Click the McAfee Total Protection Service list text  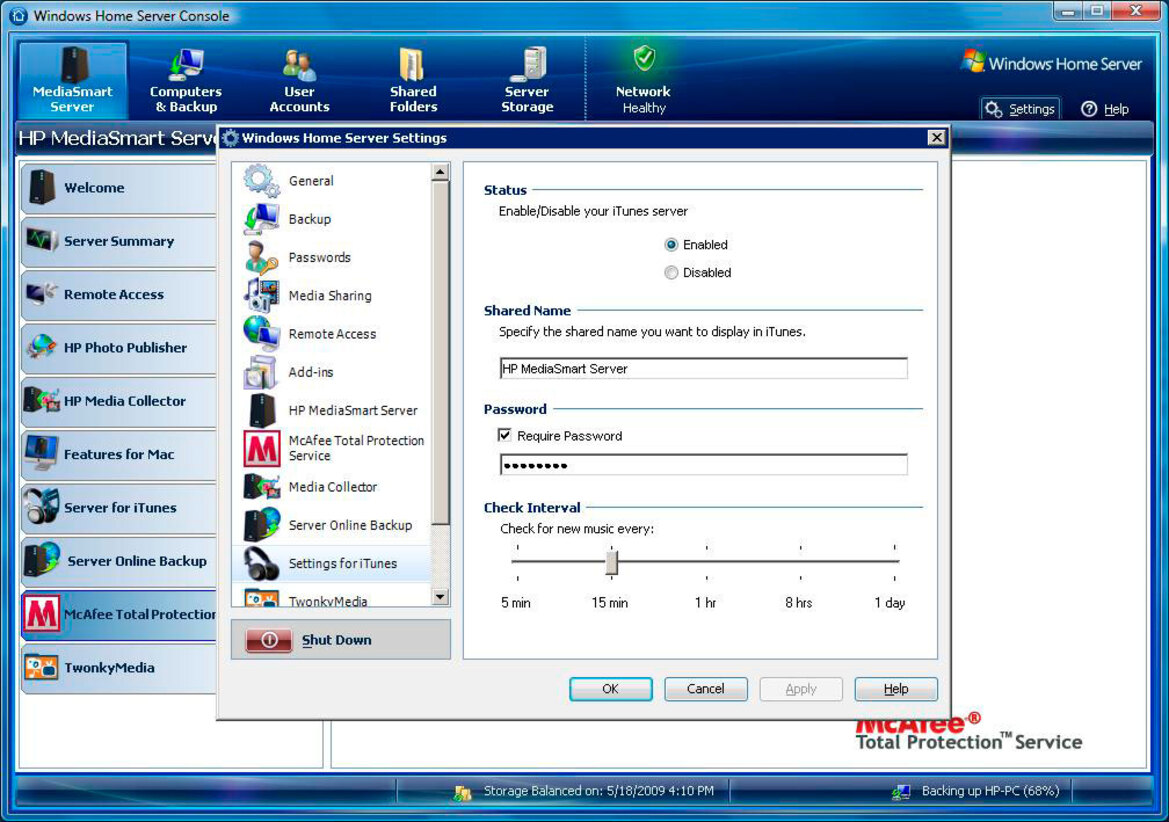pos(356,448)
